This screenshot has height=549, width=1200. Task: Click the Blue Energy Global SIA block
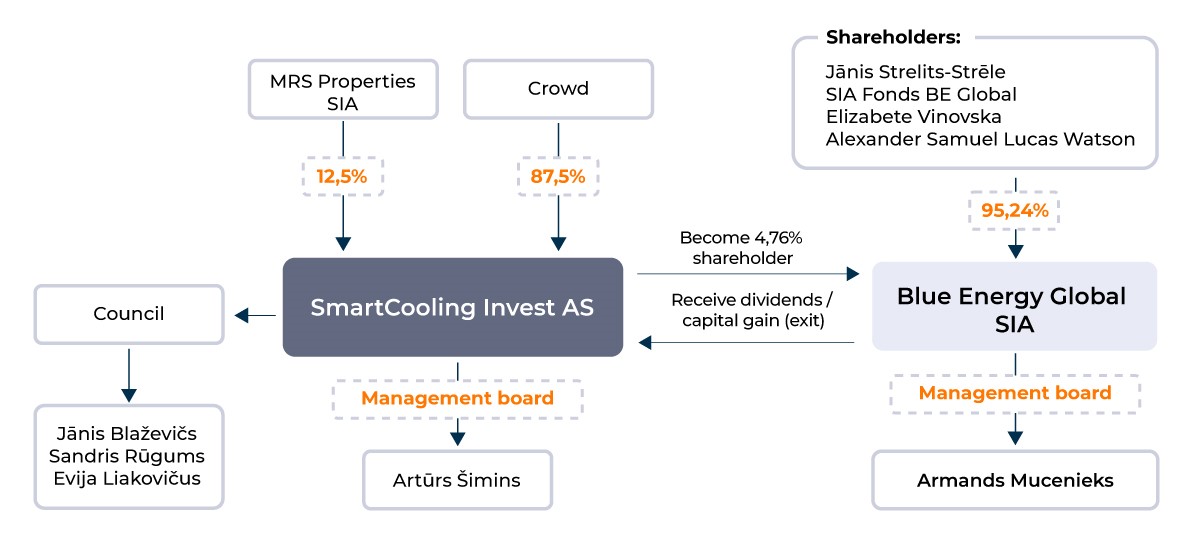[1014, 307]
